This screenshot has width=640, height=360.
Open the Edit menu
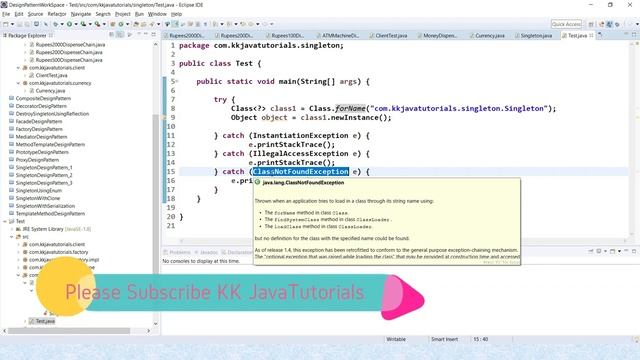point(19,14)
